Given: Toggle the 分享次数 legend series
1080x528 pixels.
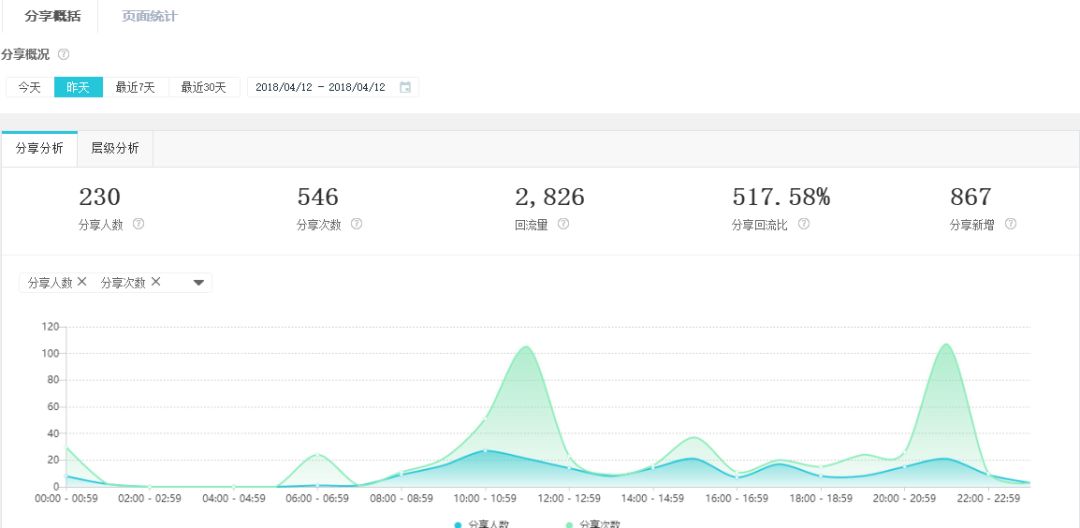Looking at the screenshot, I should tap(592, 524).
